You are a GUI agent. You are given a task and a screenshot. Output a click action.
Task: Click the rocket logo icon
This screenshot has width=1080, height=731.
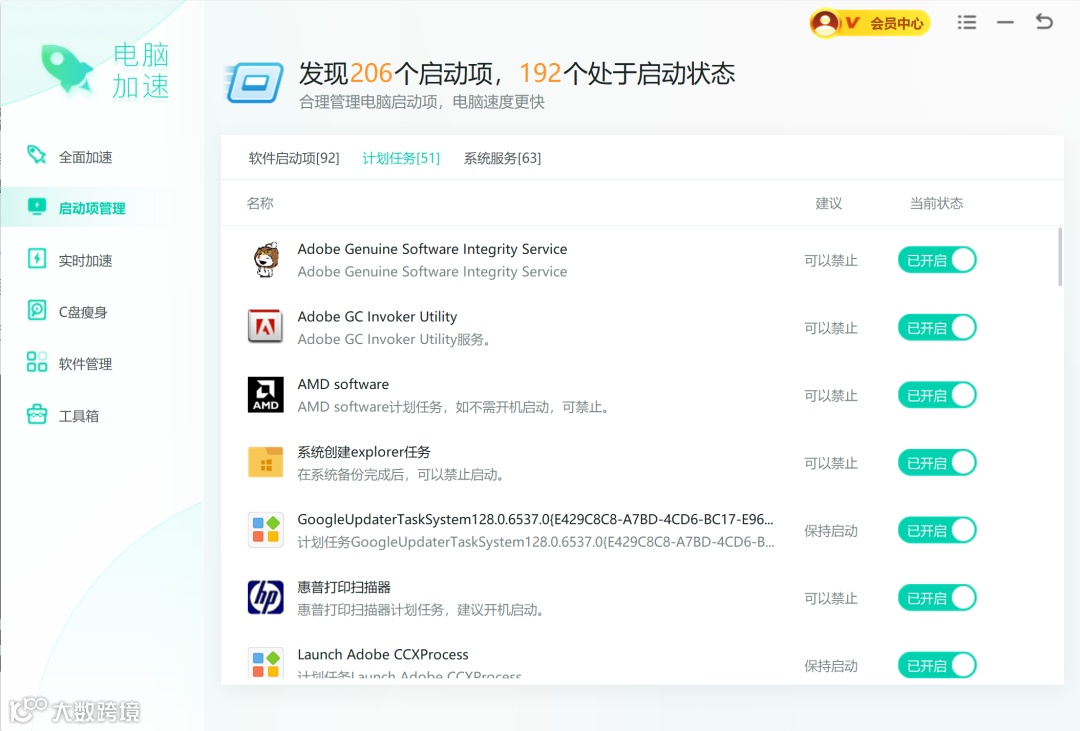click(x=67, y=69)
